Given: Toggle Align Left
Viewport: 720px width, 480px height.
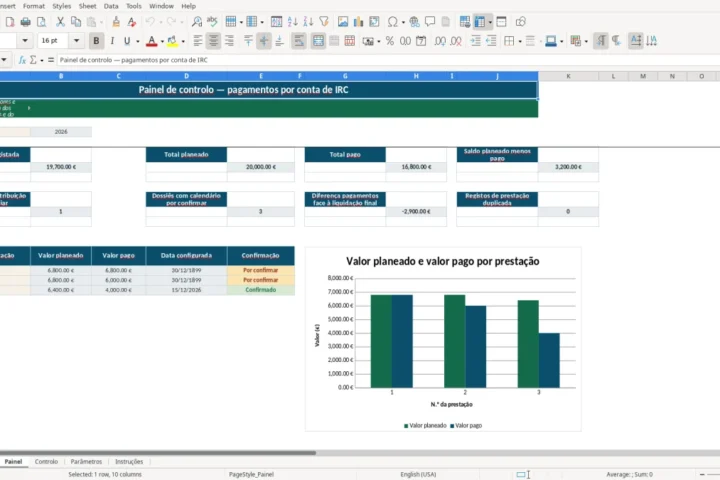Looking at the screenshot, I should [x=197, y=41].
